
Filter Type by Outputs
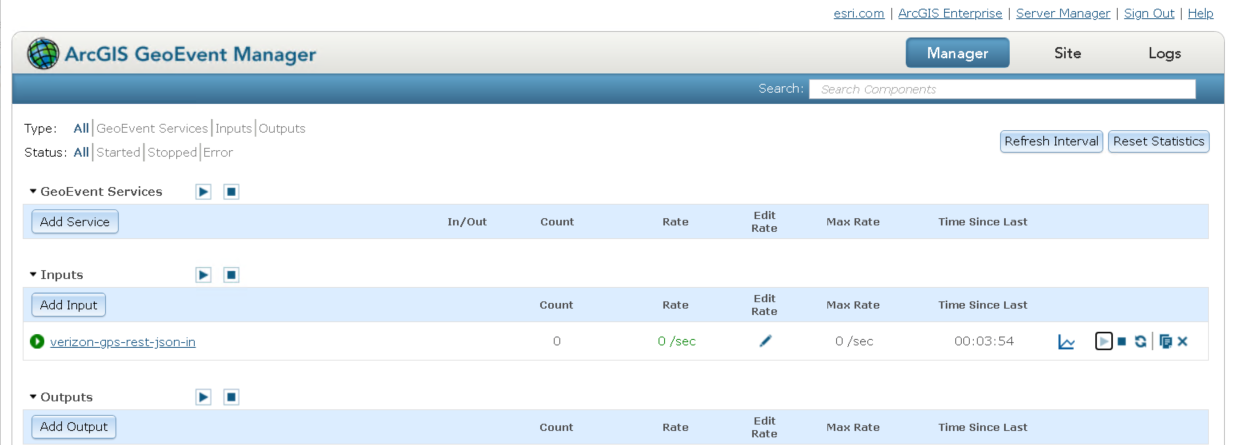282,128
